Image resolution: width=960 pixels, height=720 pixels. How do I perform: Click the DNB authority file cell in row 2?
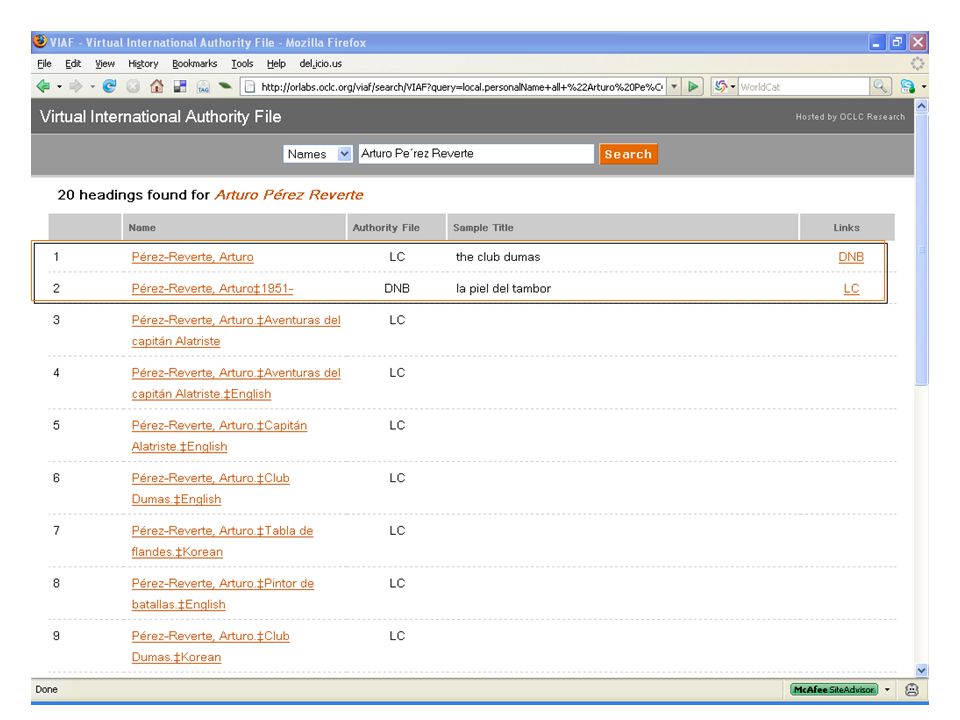397,288
